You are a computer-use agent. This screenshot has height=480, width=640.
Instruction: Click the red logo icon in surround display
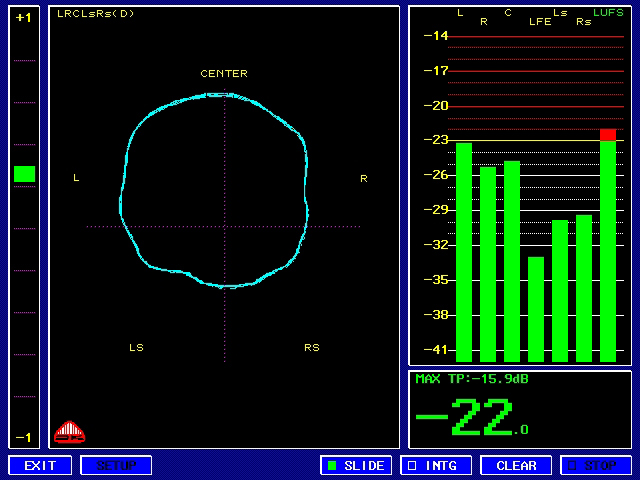tap(69, 432)
